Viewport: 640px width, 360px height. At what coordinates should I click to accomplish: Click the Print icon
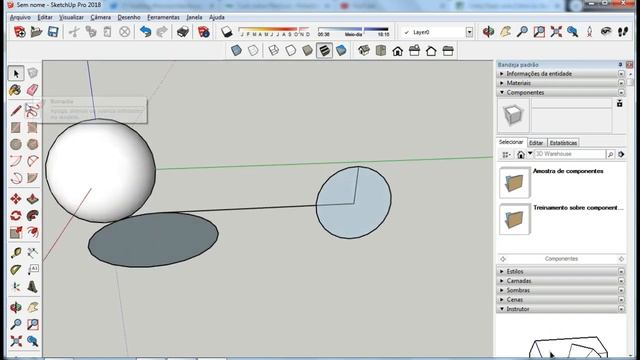coord(183,32)
